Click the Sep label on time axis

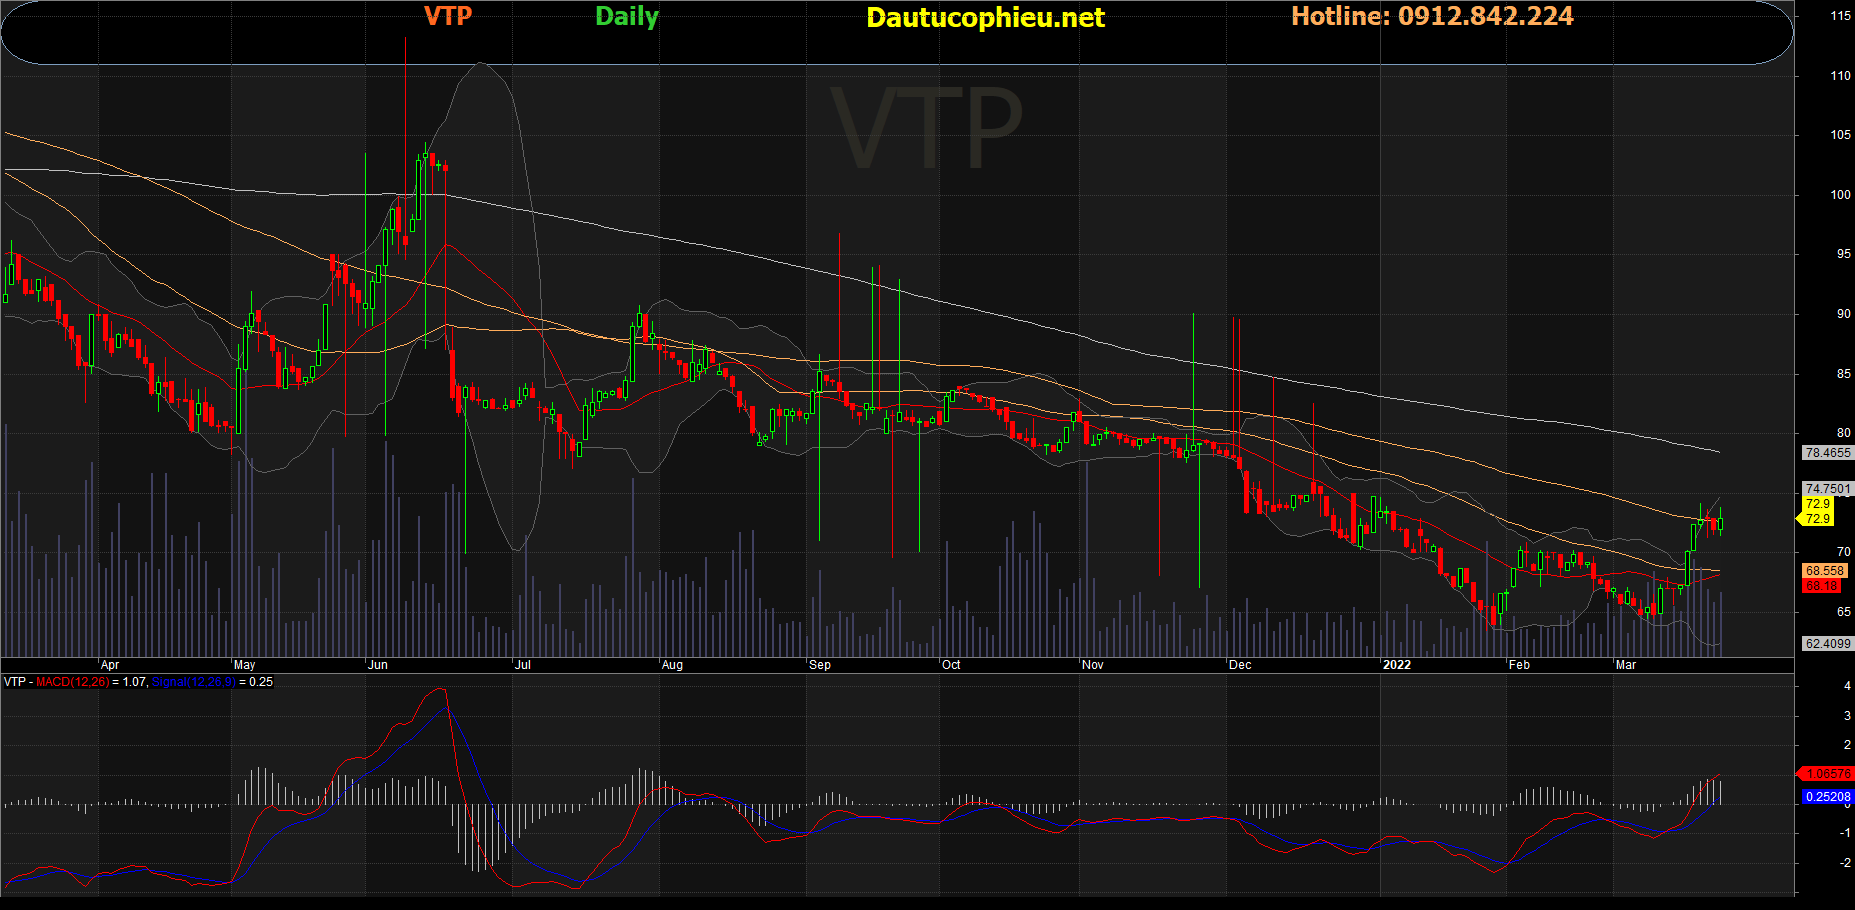point(820,665)
